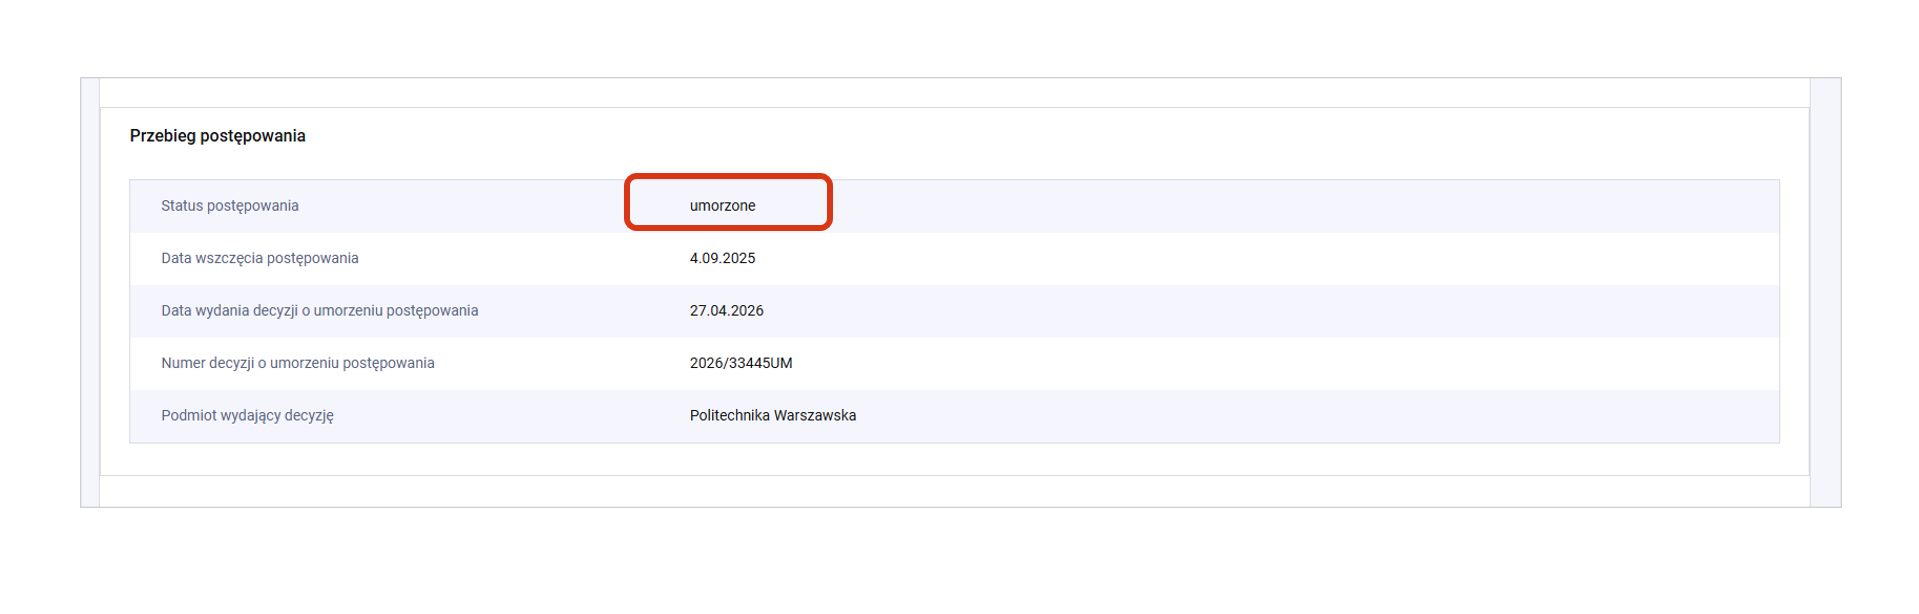Select "Data wydania decyzji o umorzeniu postępowania" label
1919x614 pixels.
(x=319, y=311)
